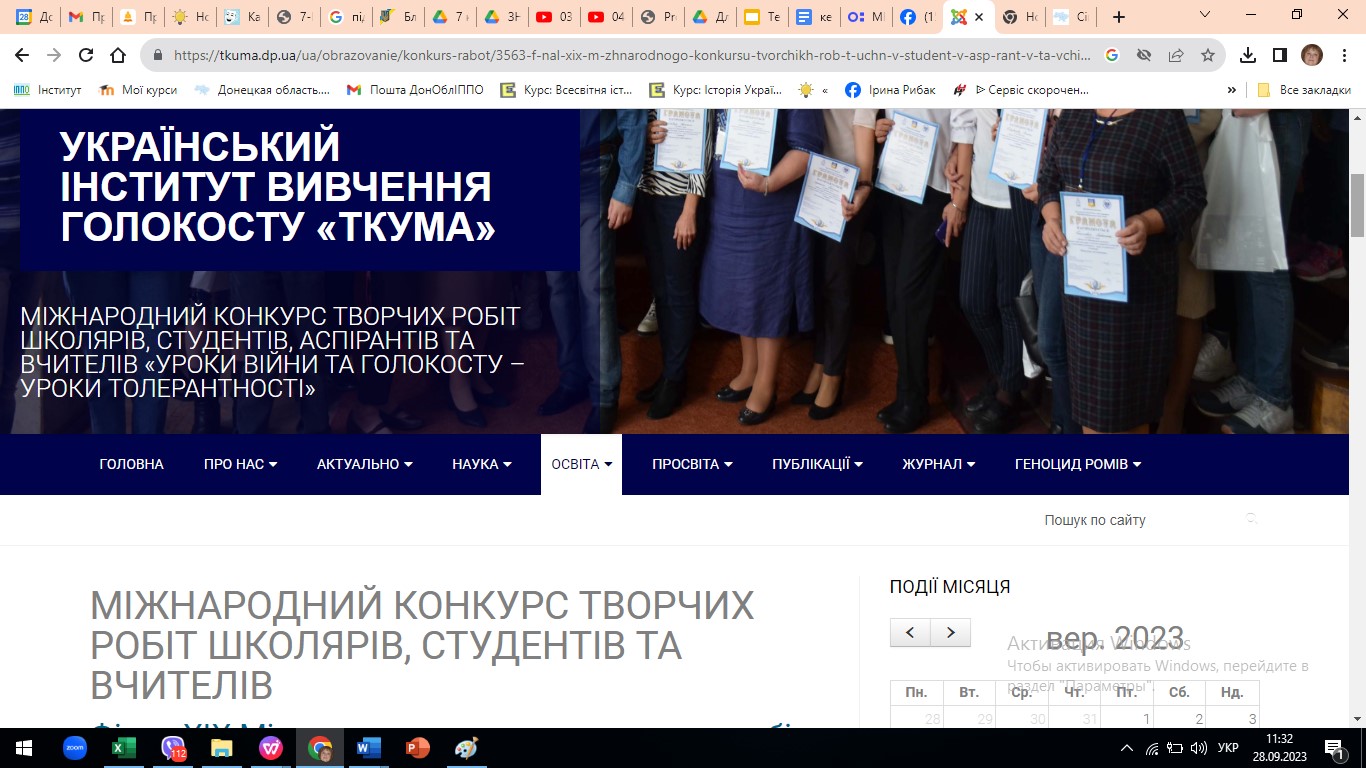The width and height of the screenshot is (1366, 768).
Task: Open the Windows Start menu
Action: click(x=24, y=747)
